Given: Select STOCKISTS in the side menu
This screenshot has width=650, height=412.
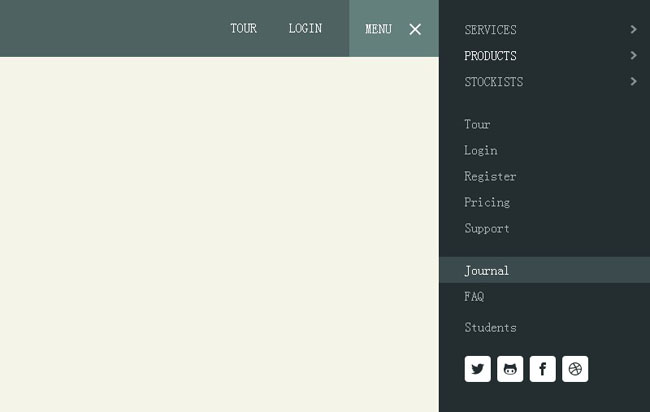Looking at the screenshot, I should (493, 82).
